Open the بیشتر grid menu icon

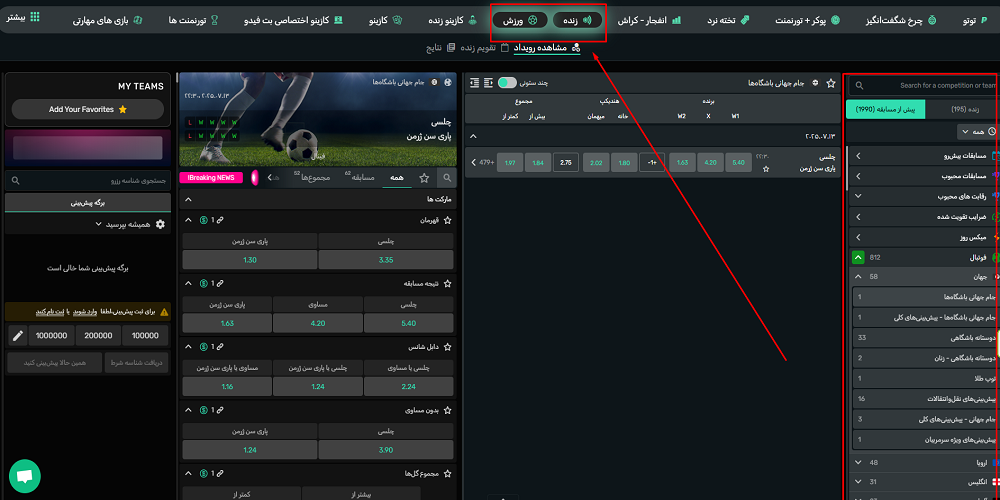point(34,17)
